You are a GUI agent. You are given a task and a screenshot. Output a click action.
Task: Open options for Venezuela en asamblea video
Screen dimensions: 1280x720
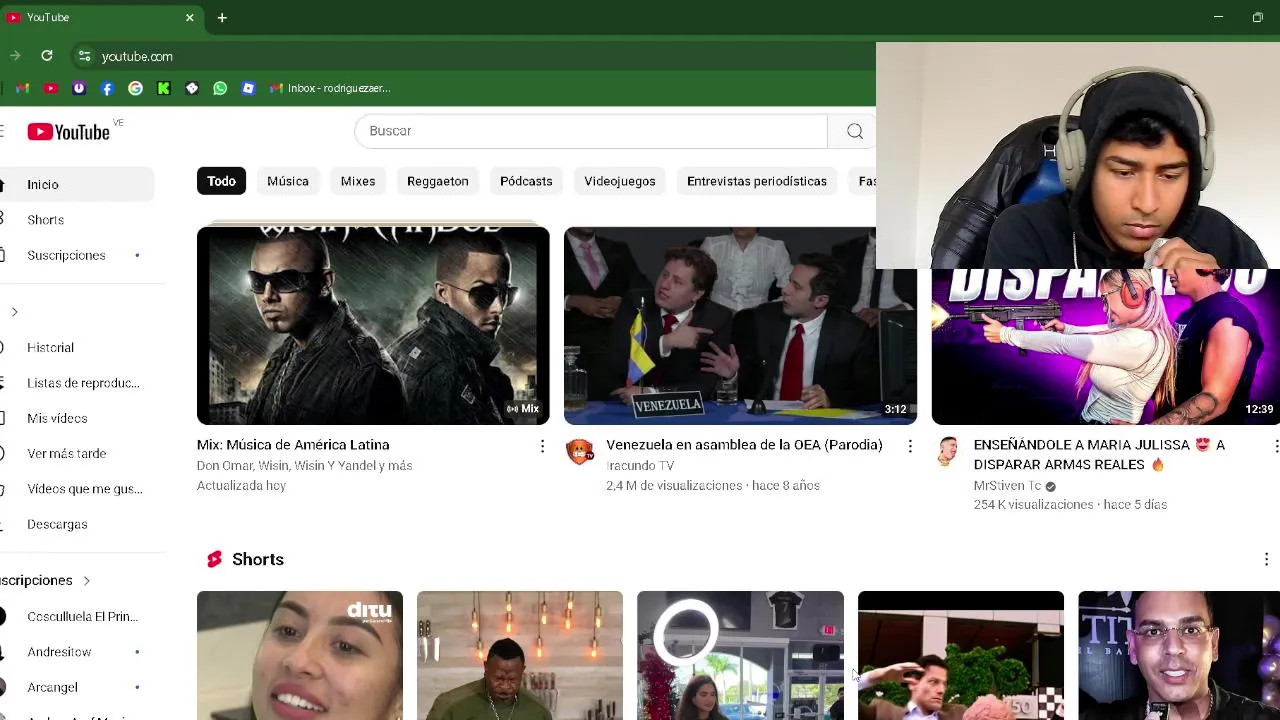pos(909,446)
